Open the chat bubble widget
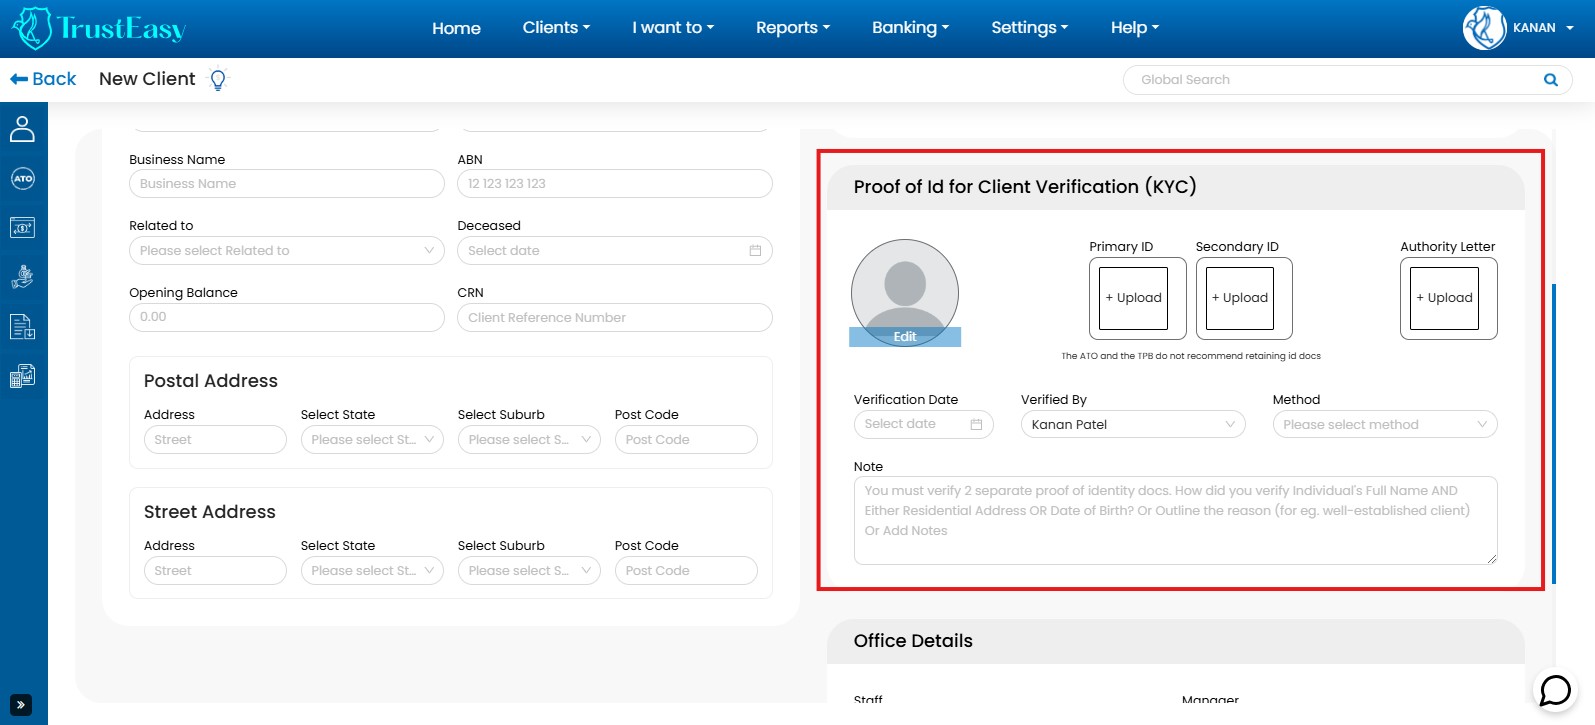 [x=1555, y=690]
